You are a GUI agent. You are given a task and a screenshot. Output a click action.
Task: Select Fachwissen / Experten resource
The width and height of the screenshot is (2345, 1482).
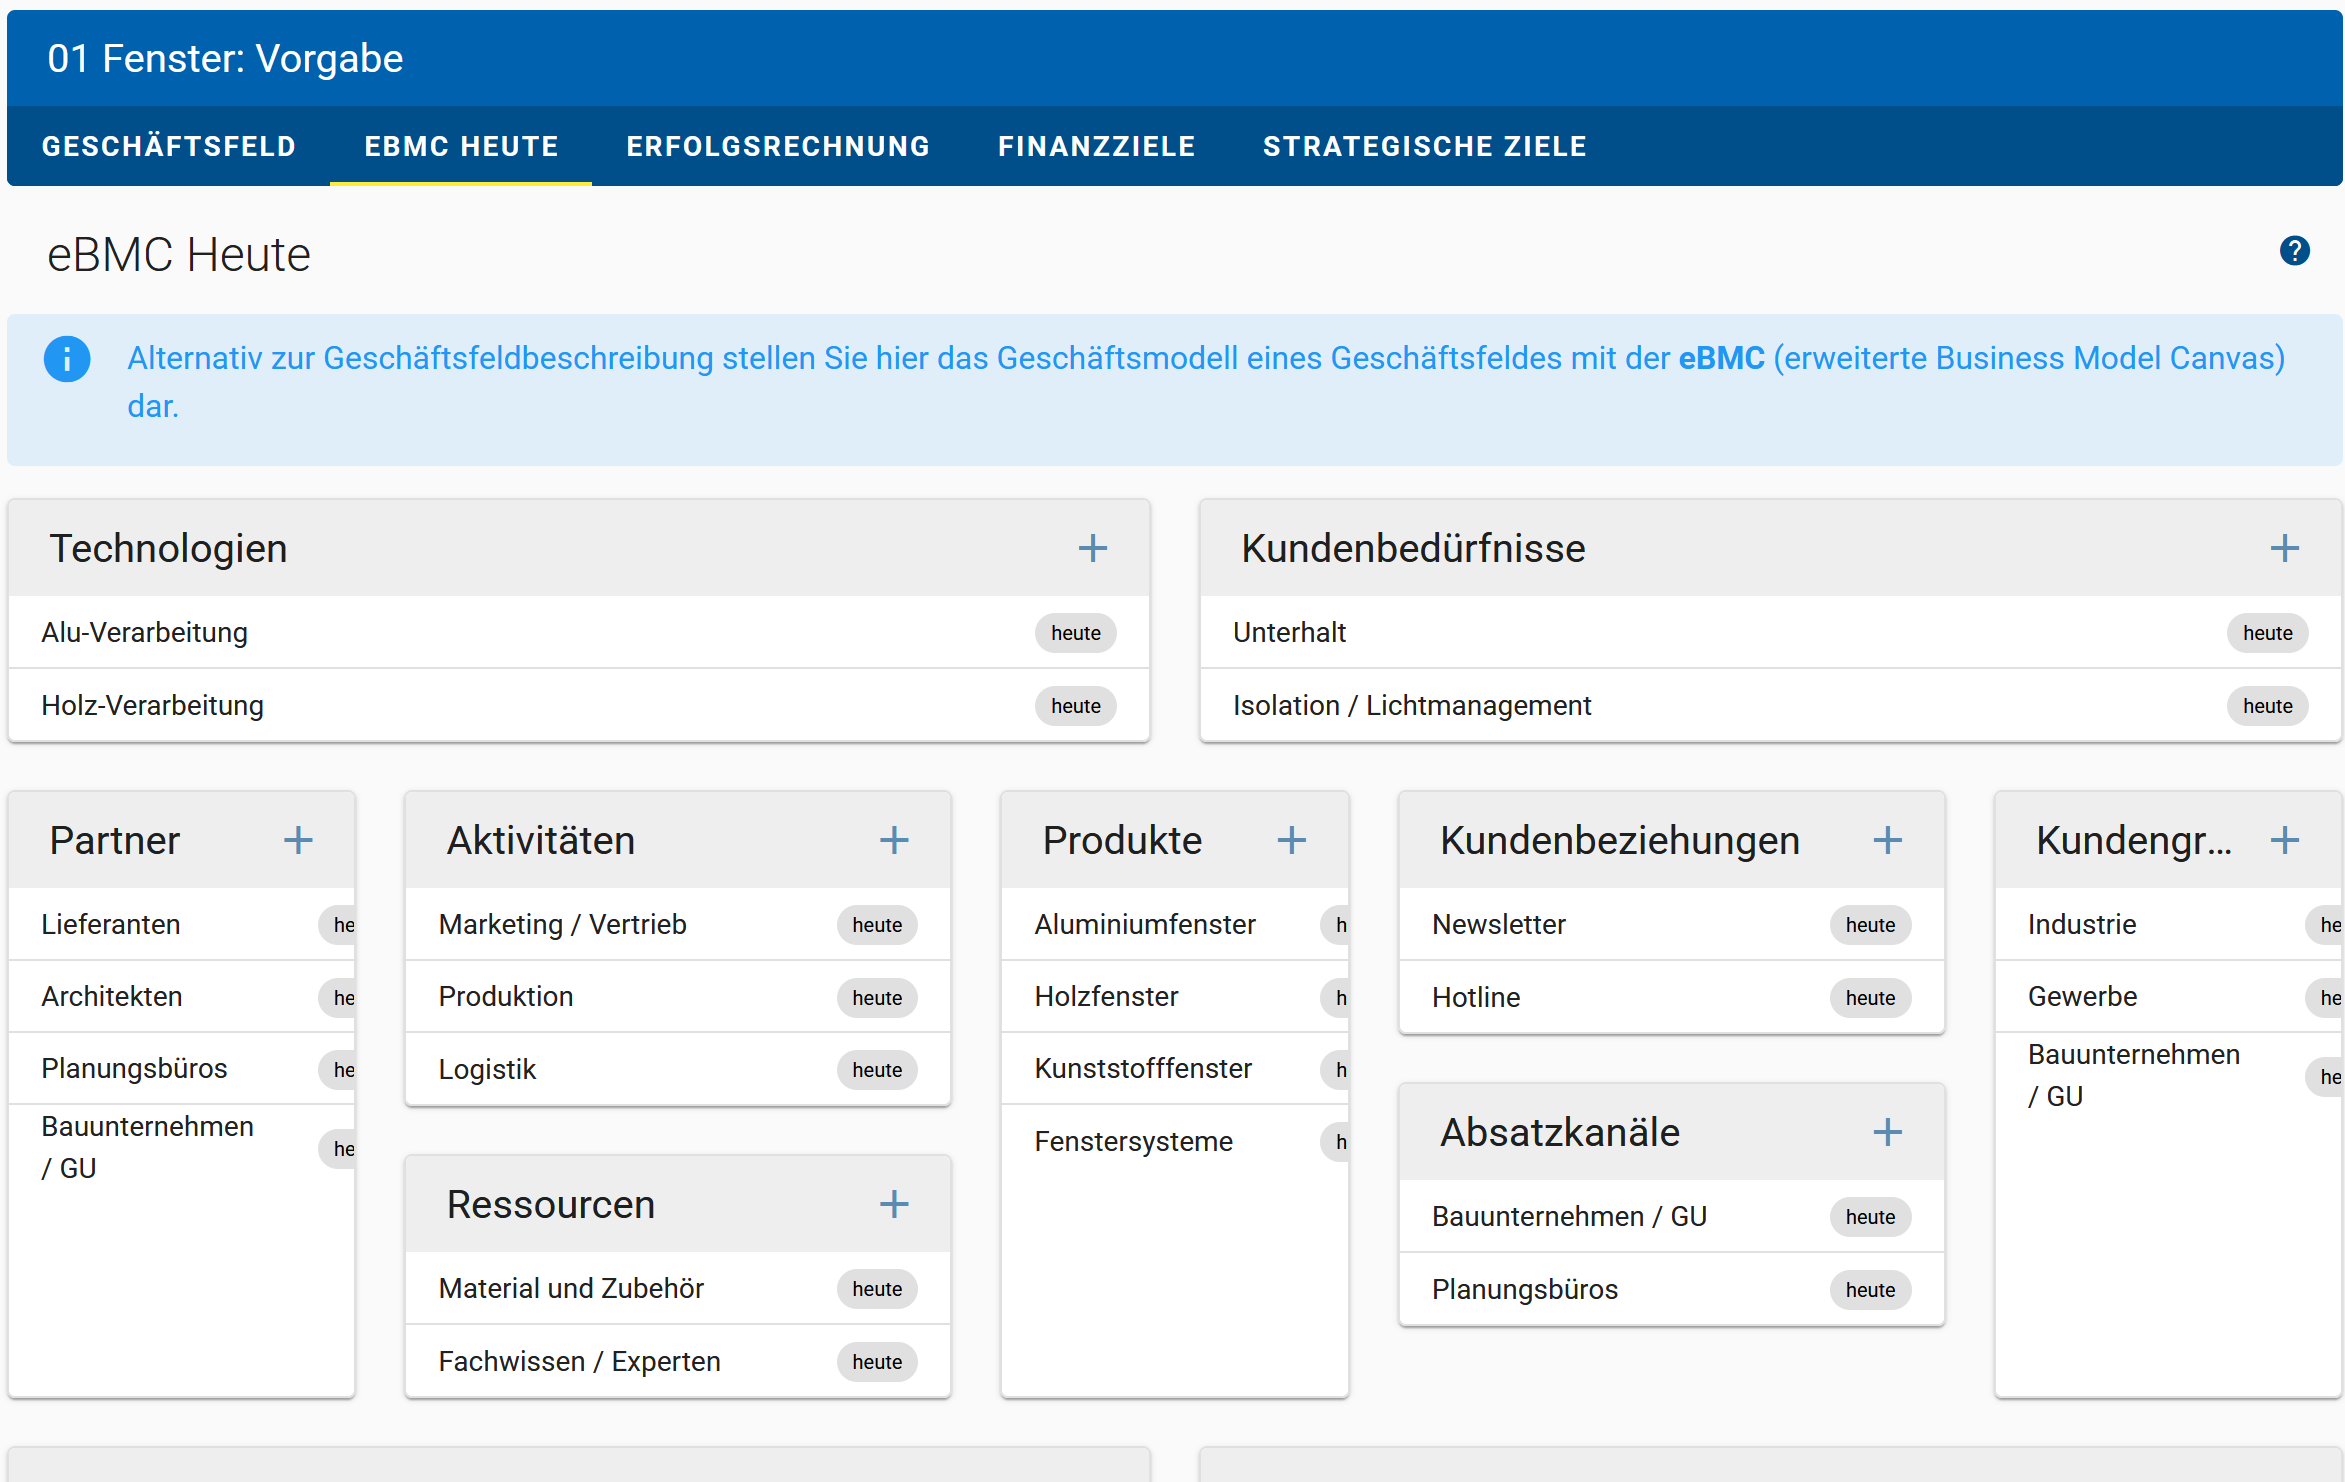click(x=678, y=1362)
